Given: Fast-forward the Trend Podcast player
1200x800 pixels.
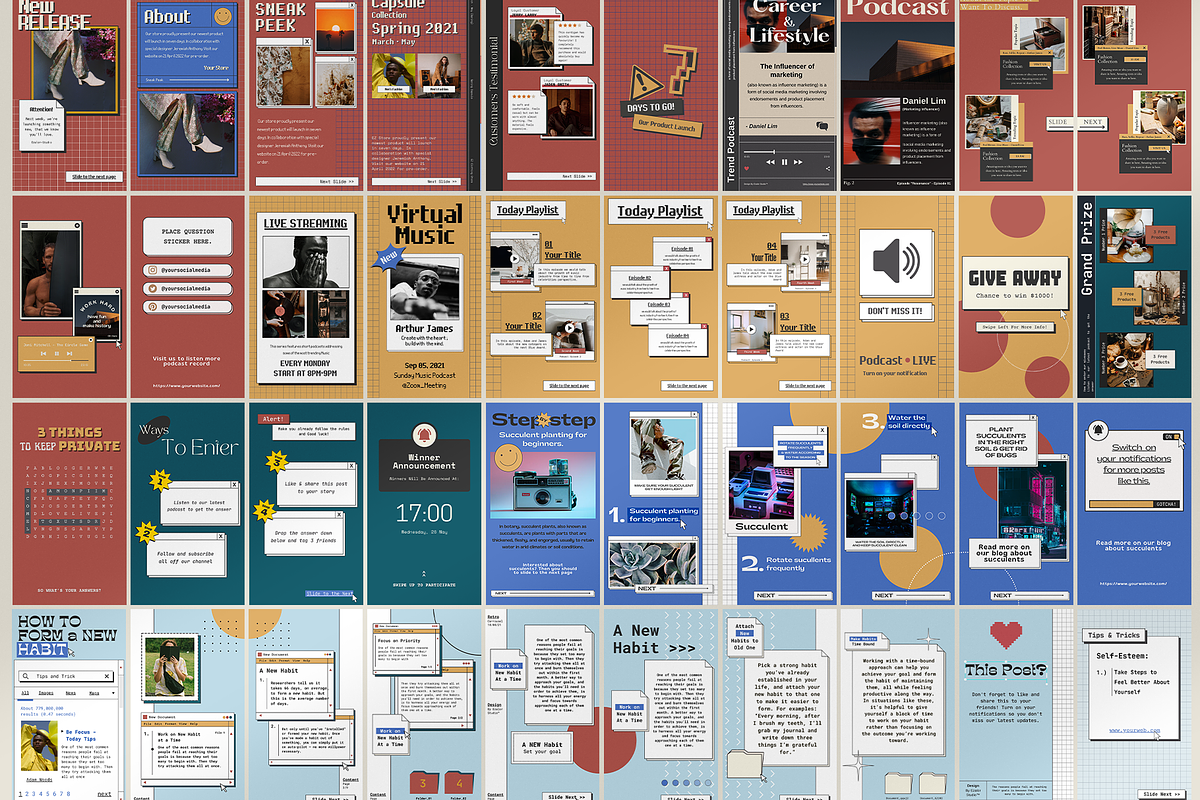Looking at the screenshot, I should point(800,161).
